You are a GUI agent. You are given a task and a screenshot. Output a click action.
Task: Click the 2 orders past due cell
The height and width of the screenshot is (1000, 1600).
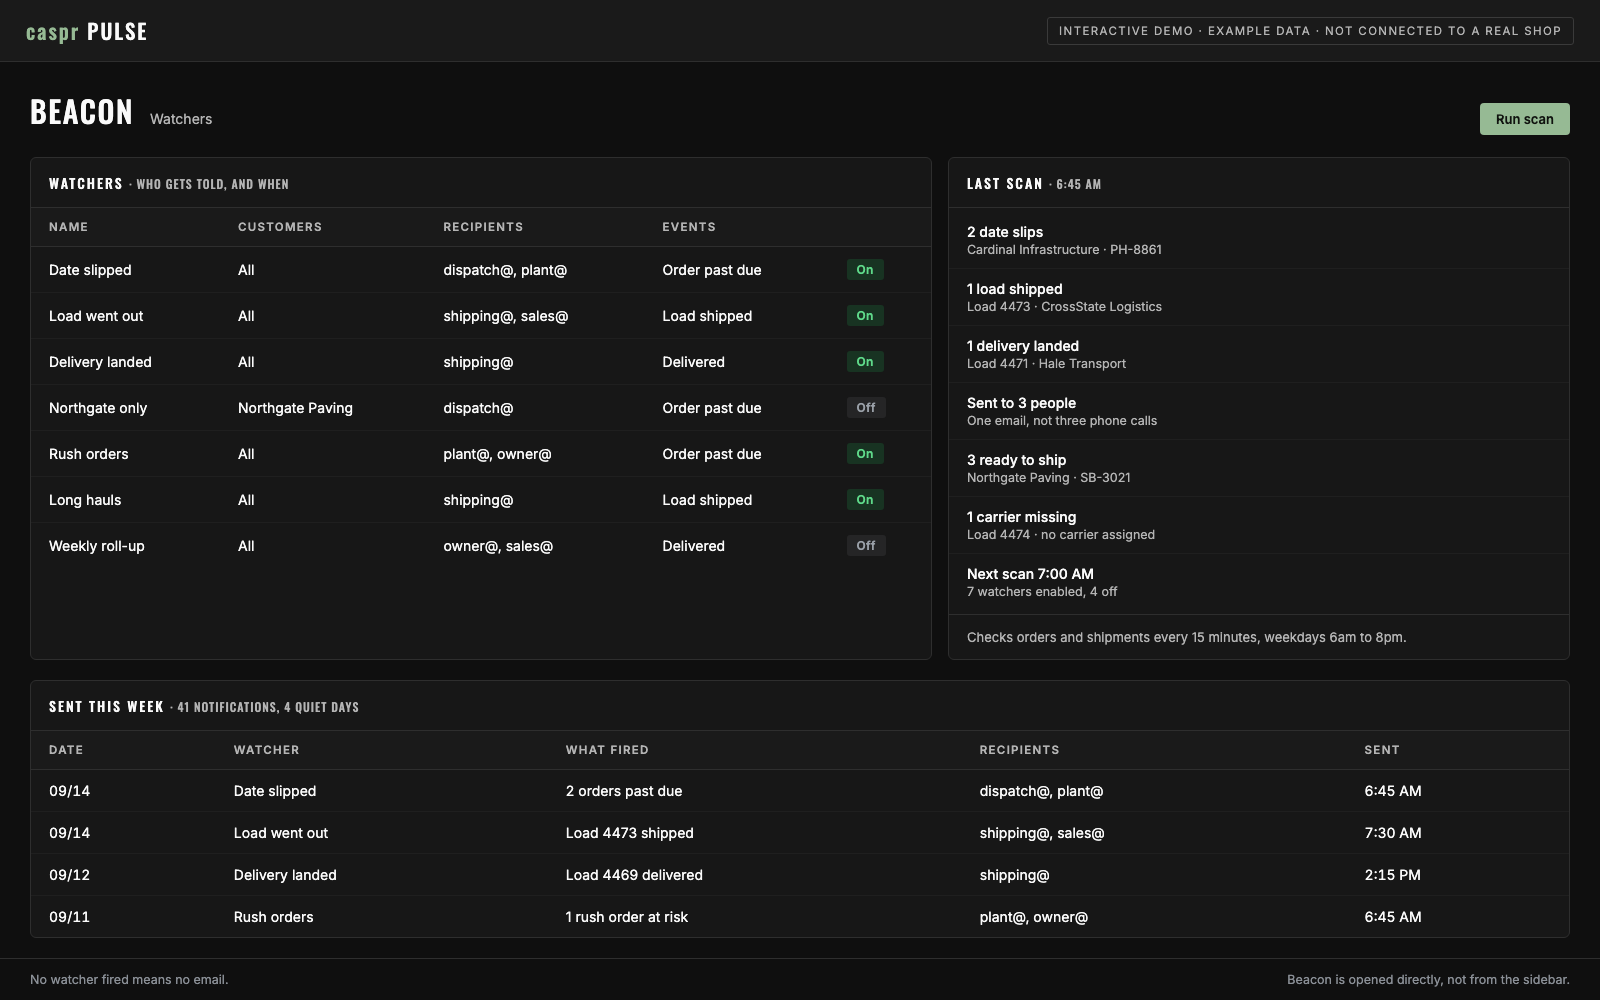point(624,791)
